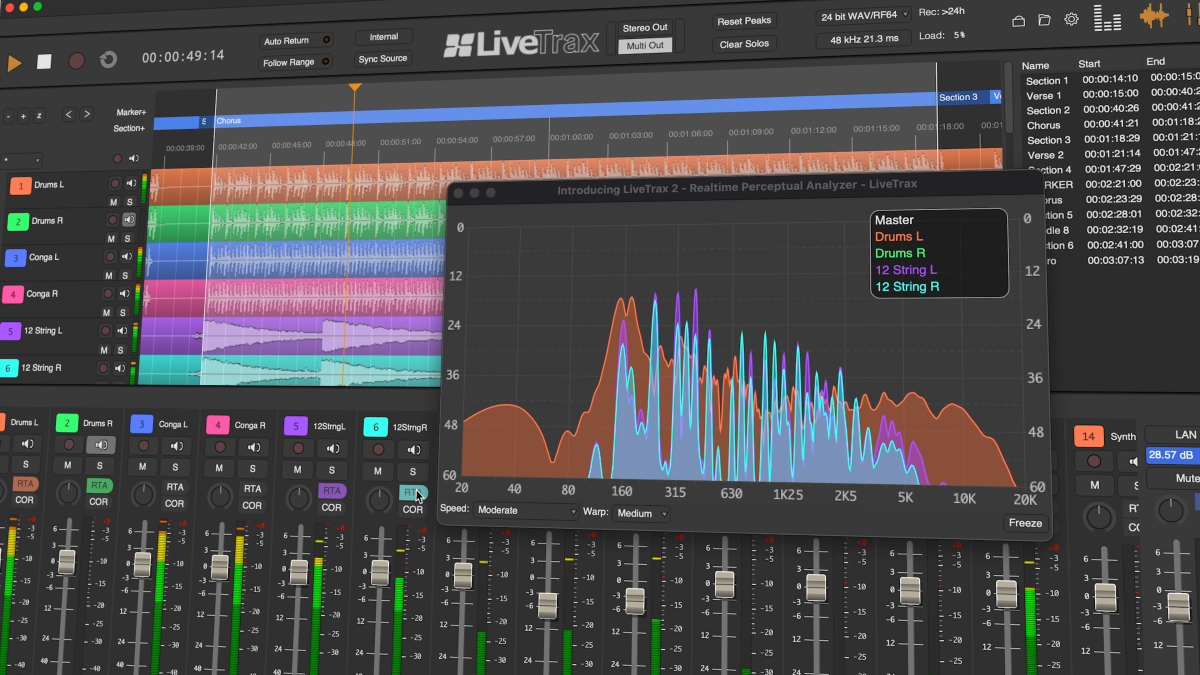
Task: Select the orange track 1 number badge
Action: click(19, 185)
